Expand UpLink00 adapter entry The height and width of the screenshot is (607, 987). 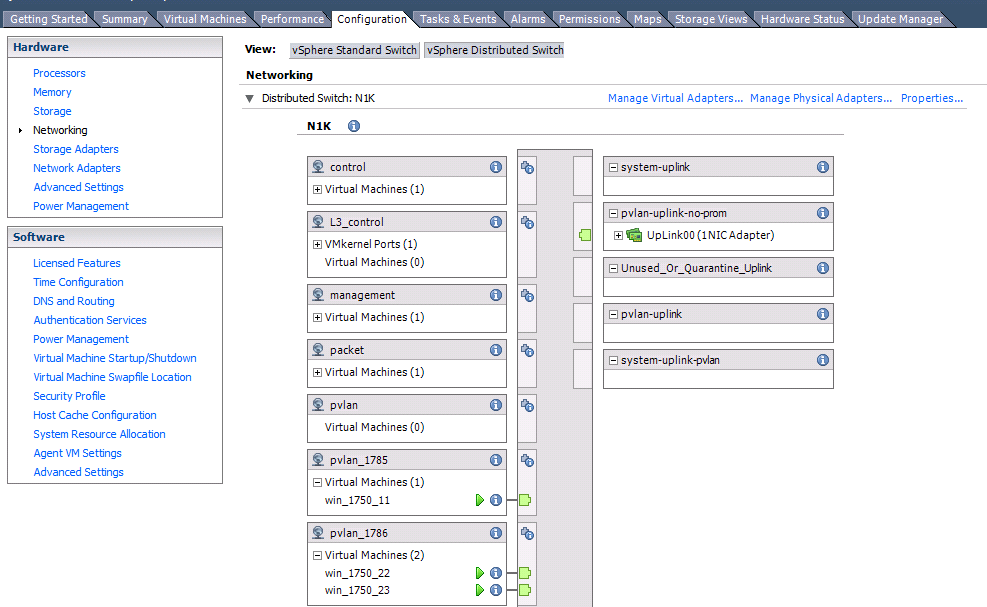coord(618,235)
